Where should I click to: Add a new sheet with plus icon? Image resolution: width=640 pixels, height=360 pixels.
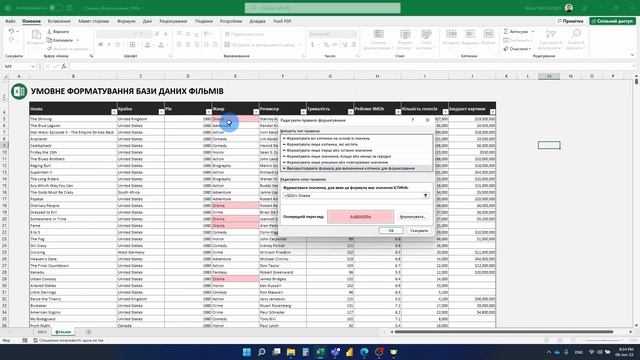coord(89,332)
